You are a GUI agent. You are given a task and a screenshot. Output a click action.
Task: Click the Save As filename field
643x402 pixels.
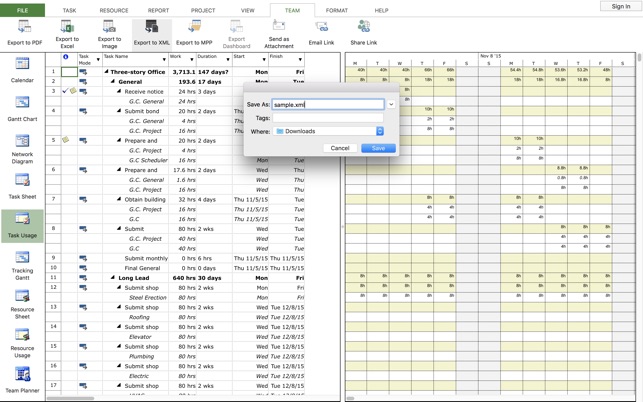click(328, 105)
